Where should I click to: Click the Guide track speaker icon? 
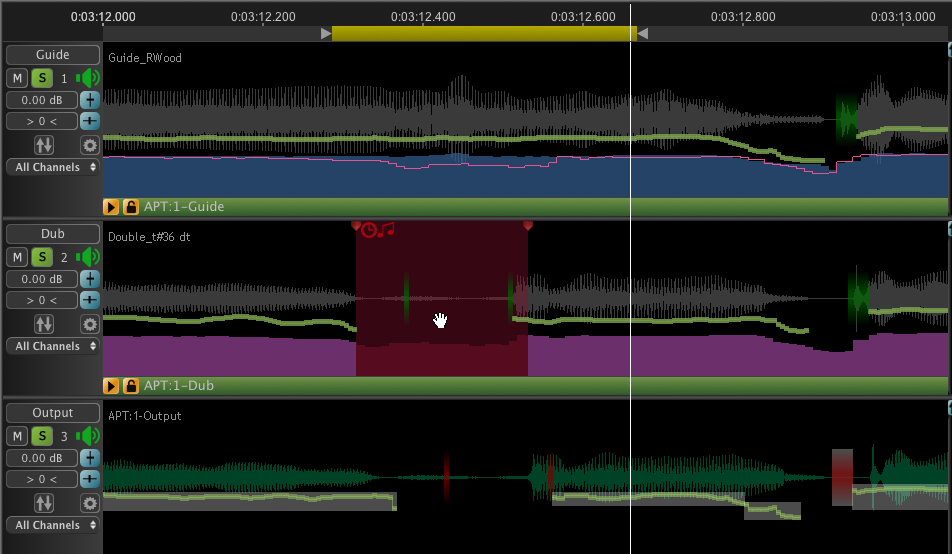click(90, 78)
